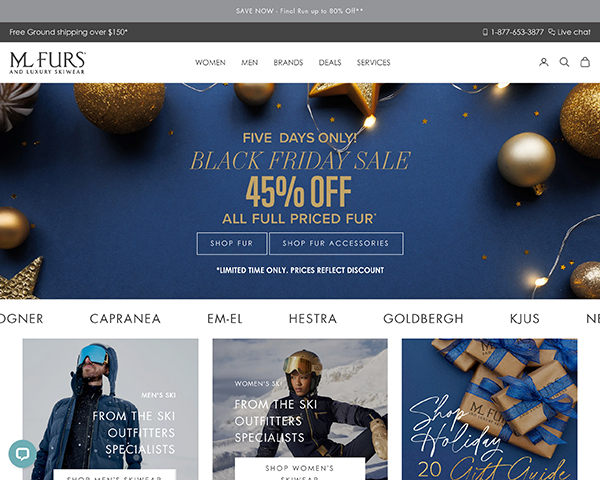The width and height of the screenshot is (600, 480).
Task: Expand the Deals menu
Action: click(330, 62)
